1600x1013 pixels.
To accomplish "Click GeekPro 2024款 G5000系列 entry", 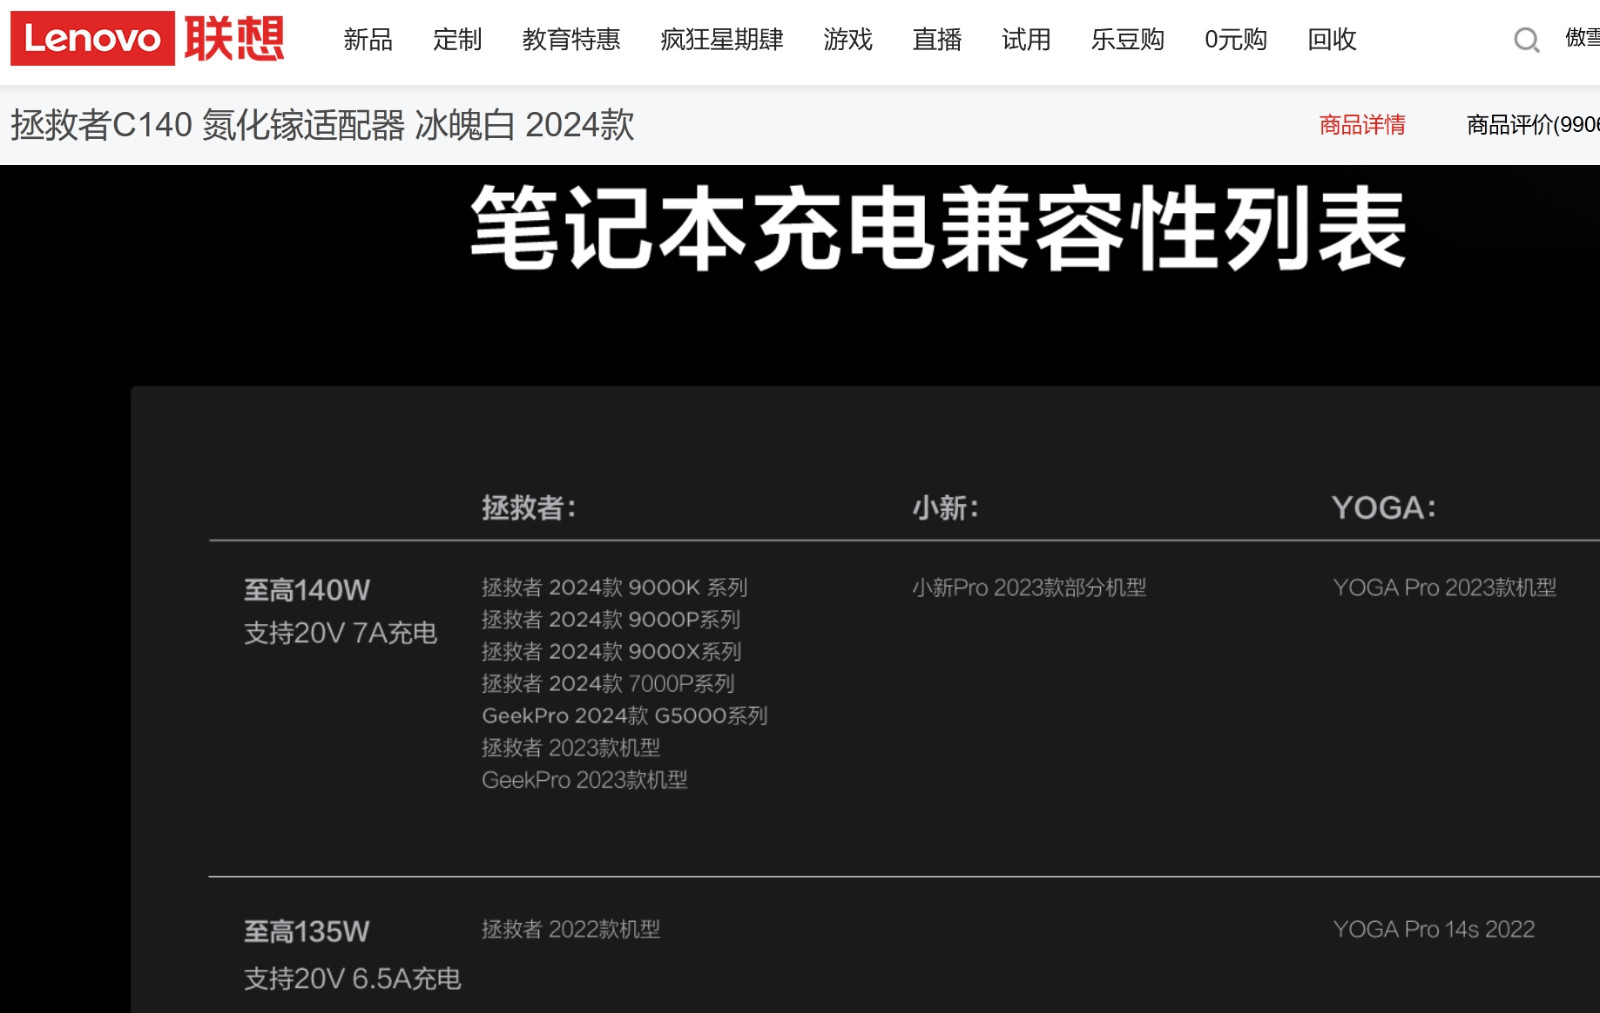I will click(x=625, y=715).
